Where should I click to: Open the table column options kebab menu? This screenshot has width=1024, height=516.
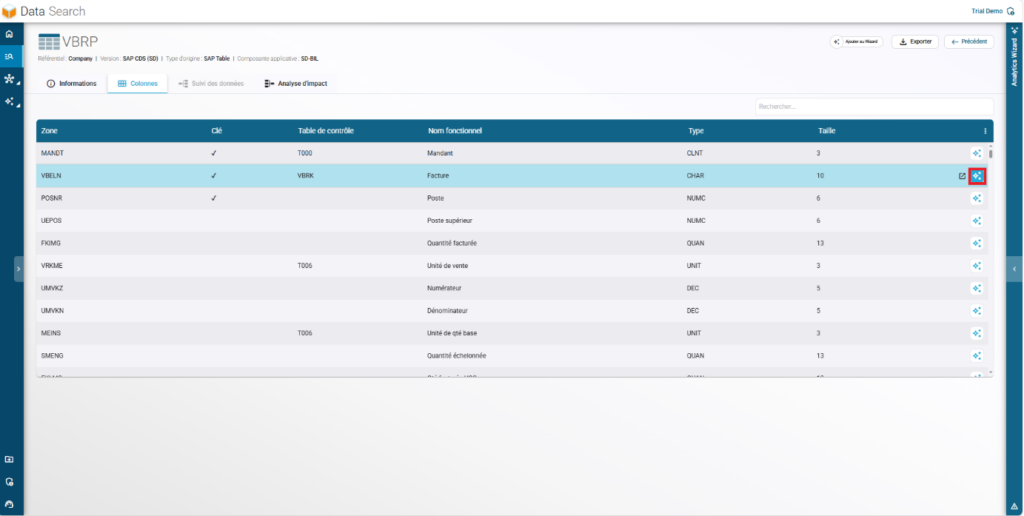tap(985, 131)
